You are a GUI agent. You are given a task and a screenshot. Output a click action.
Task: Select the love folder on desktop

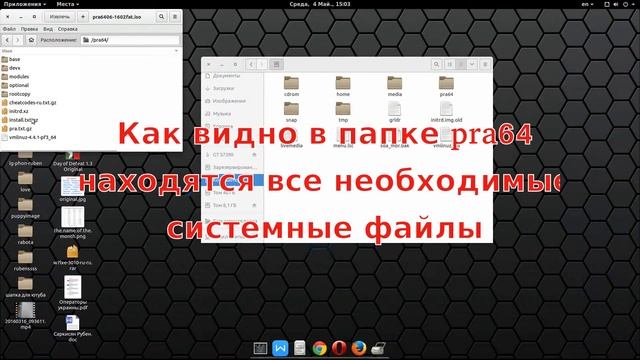25,182
